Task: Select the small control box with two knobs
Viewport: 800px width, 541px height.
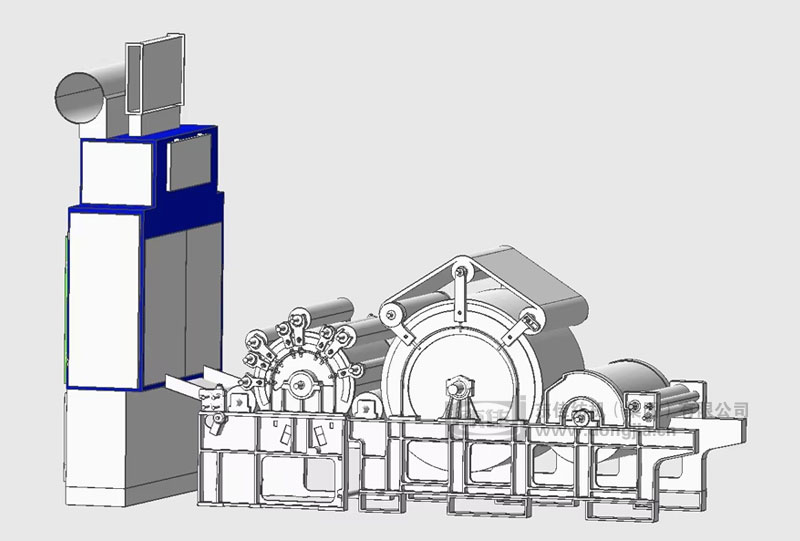Action: coord(641,408)
